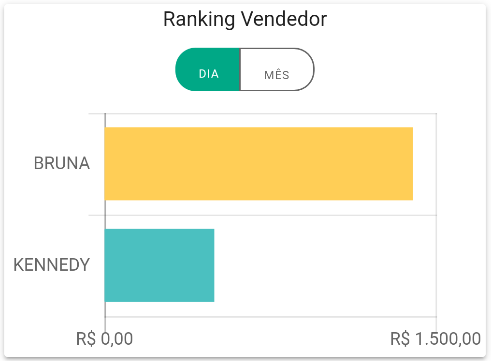Click the KENNEDY vendor label
This screenshot has width=491, height=361.
52,265
